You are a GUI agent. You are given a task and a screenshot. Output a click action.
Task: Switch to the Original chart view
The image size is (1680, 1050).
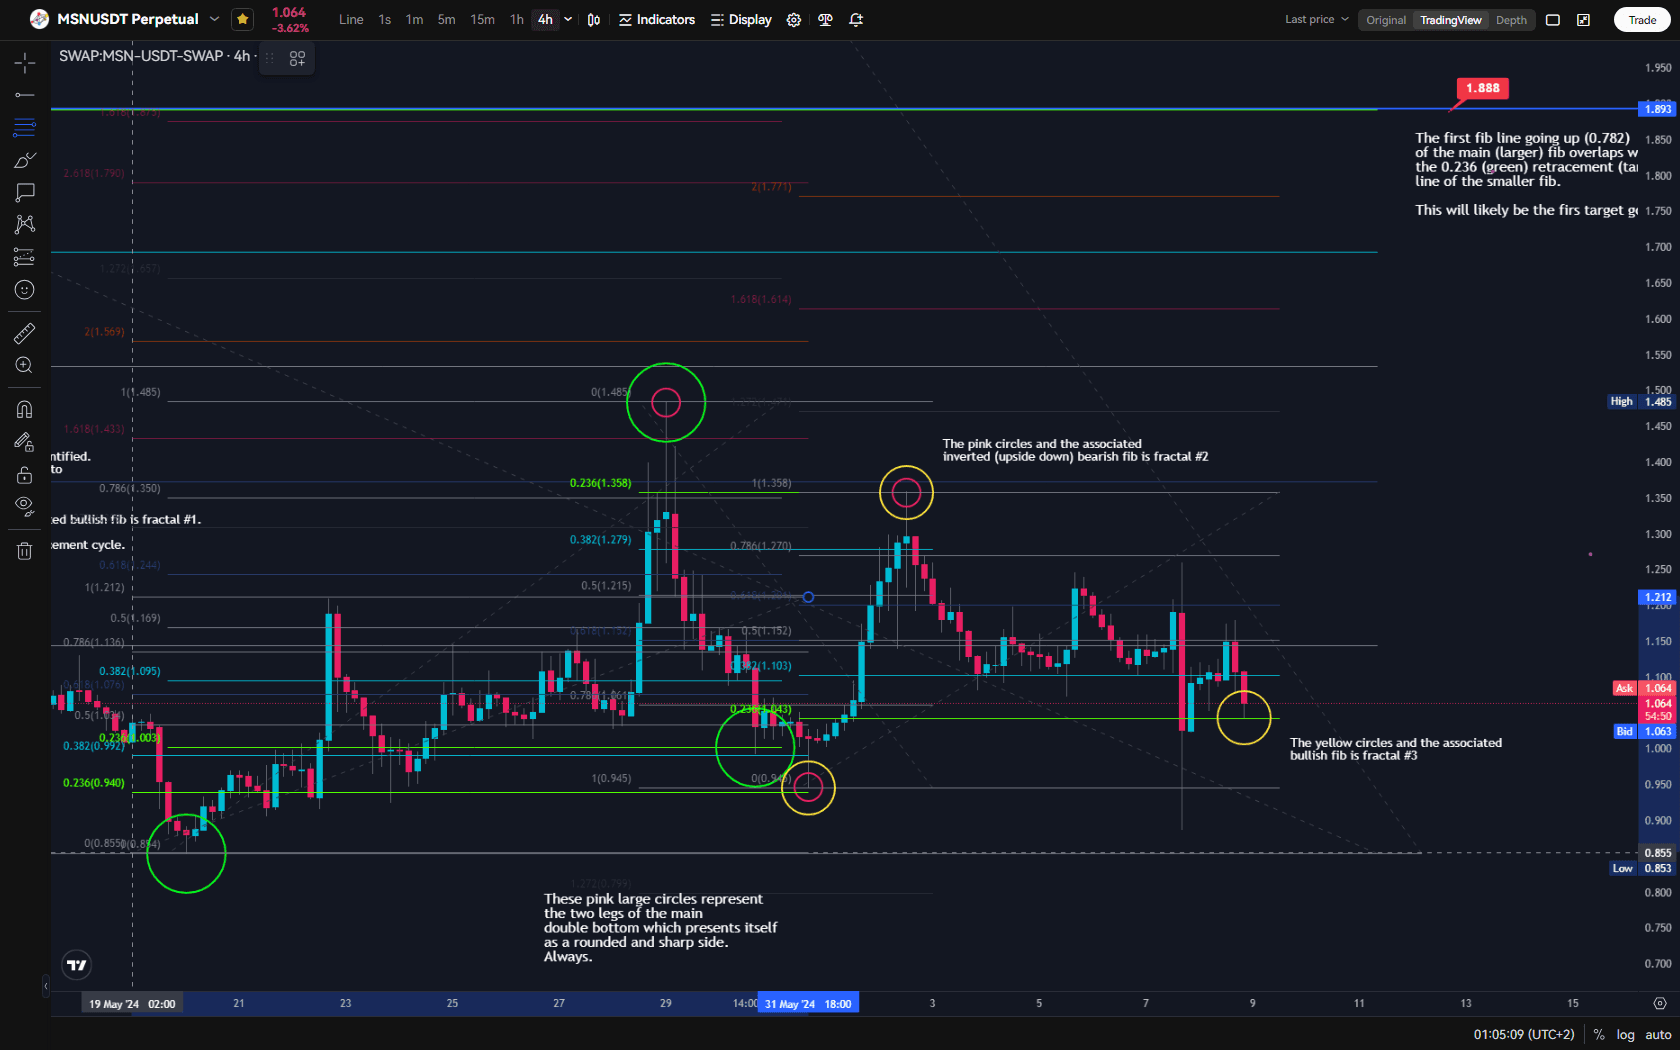point(1386,20)
